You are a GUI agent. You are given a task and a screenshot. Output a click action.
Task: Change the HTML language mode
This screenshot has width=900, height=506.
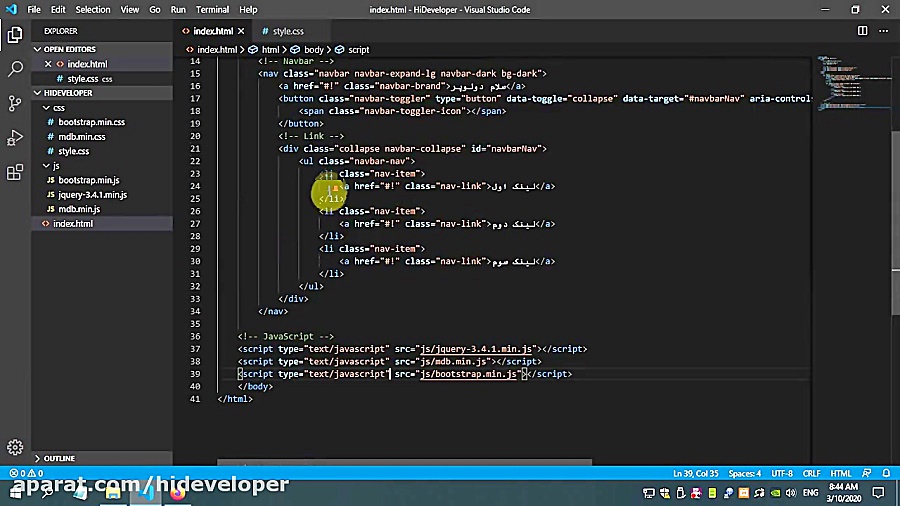click(840, 473)
